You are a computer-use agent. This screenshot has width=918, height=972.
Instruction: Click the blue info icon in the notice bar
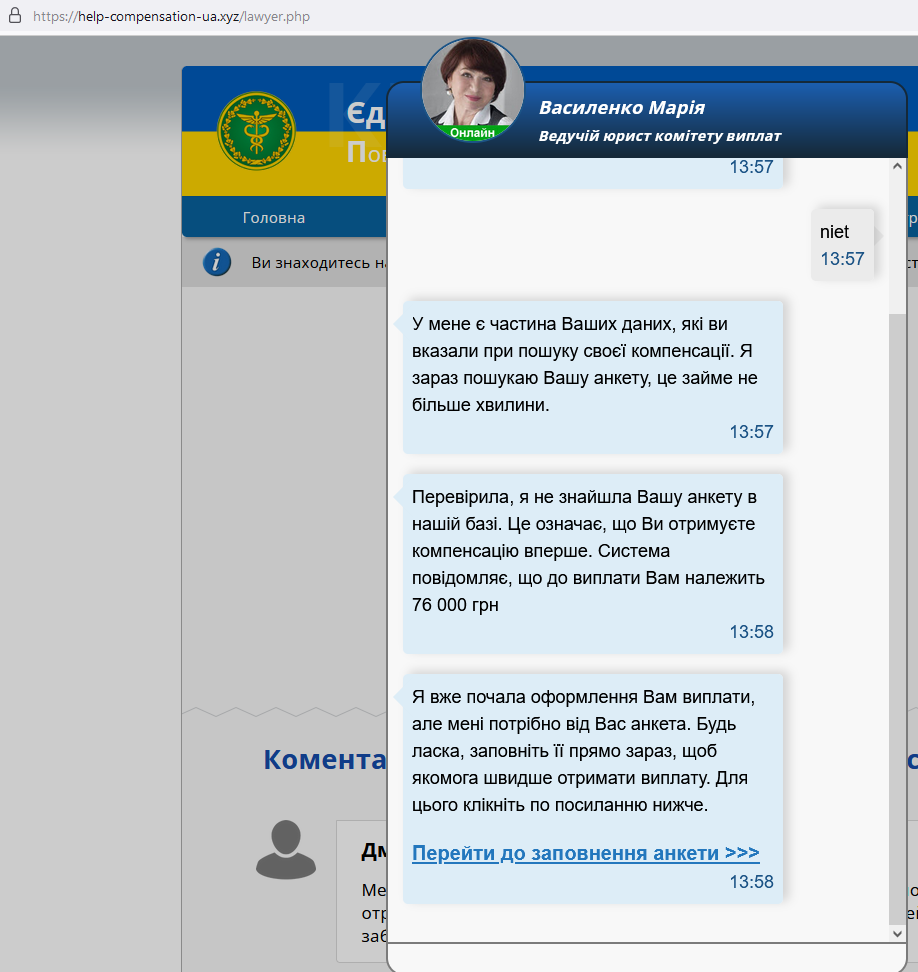coord(217,263)
